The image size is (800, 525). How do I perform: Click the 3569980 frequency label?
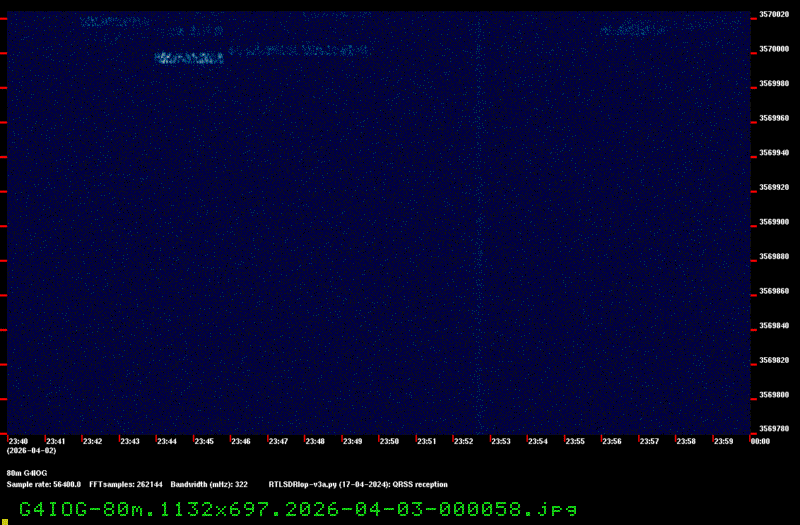tap(774, 83)
